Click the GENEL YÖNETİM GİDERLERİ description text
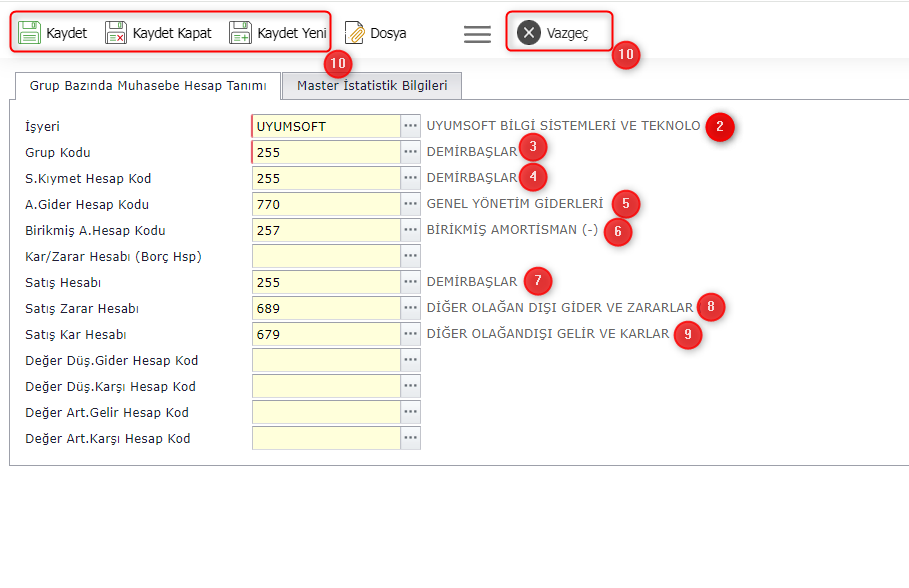This screenshot has height=588, width=909. pyautogui.click(x=515, y=204)
